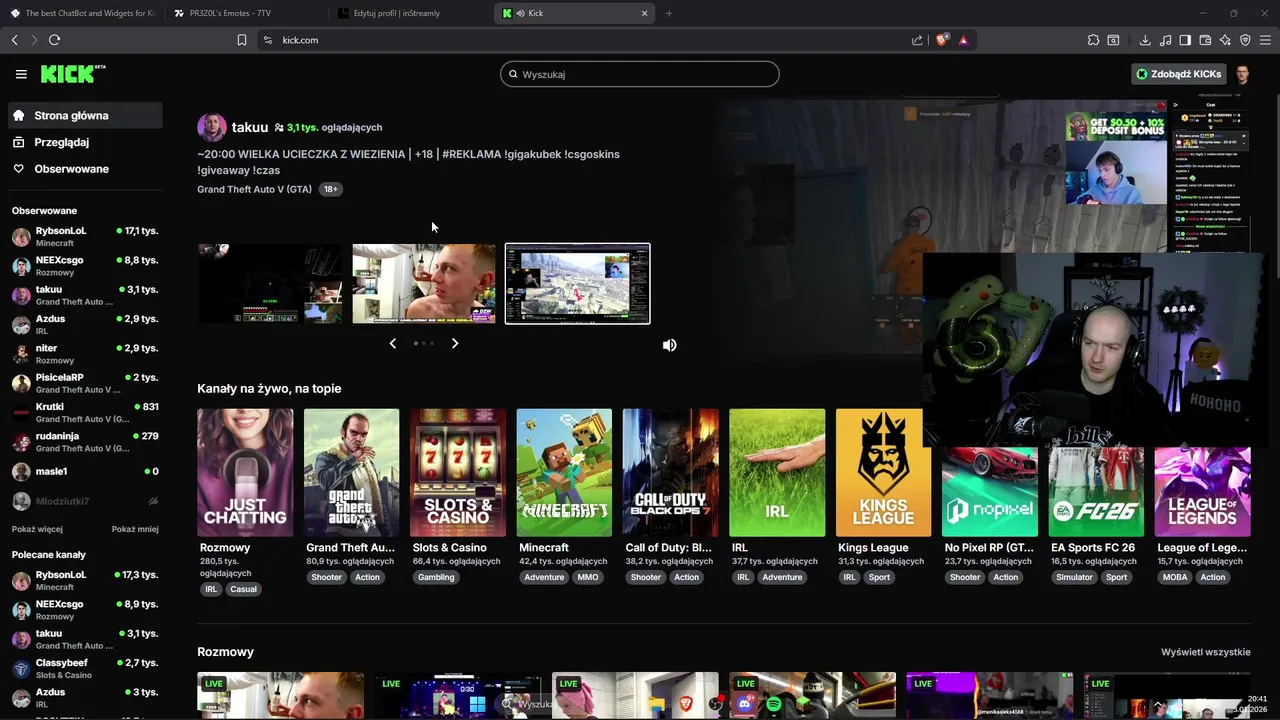The height and width of the screenshot is (720, 1280).
Task: Click the Grand Theft Auto V (GTA) link
Action: click(x=254, y=189)
